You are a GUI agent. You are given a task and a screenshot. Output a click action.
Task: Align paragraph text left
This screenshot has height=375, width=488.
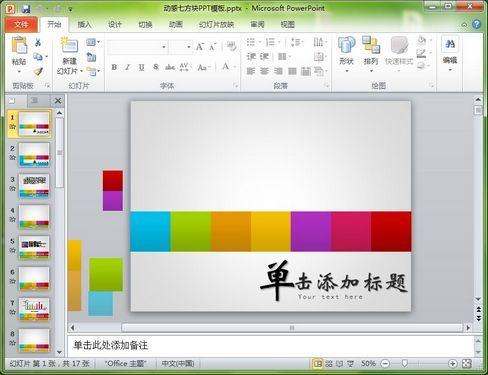click(x=251, y=71)
